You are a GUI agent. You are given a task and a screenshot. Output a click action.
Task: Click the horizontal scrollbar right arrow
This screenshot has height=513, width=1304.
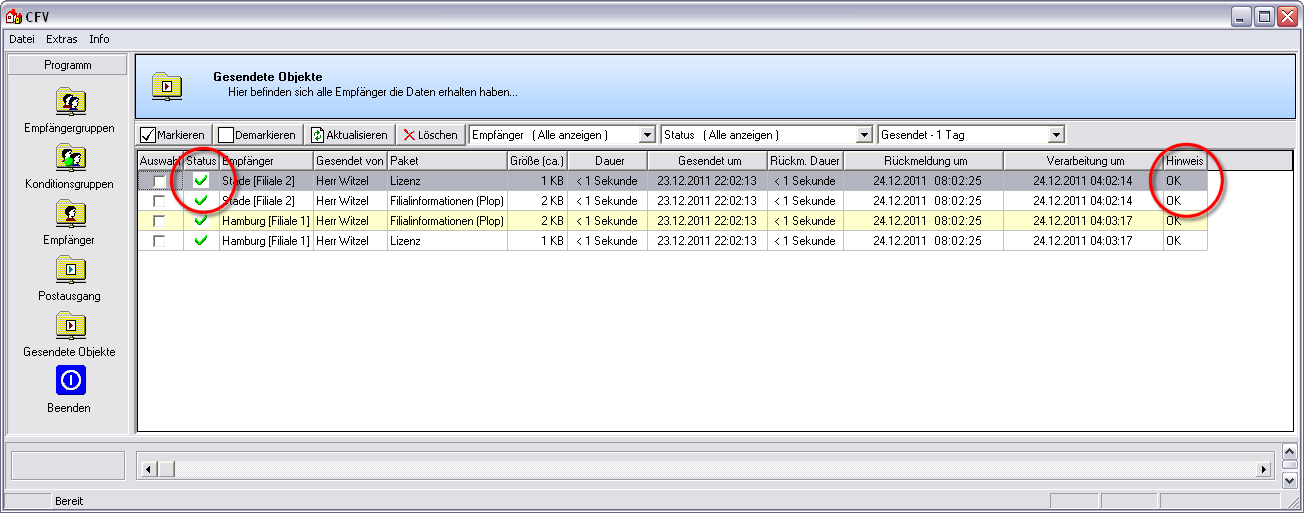tap(1263, 469)
